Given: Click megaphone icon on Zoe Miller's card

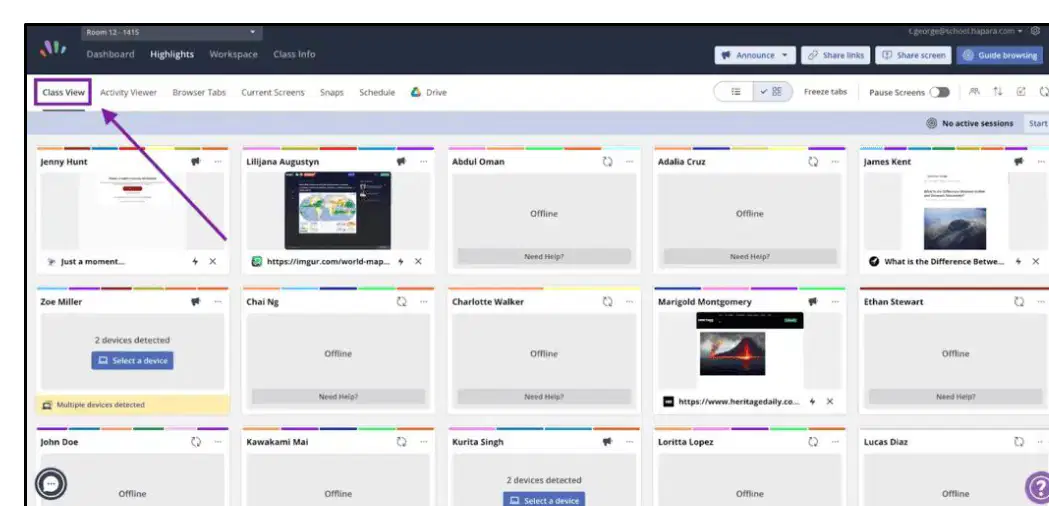Looking at the screenshot, I should click(x=195, y=302).
